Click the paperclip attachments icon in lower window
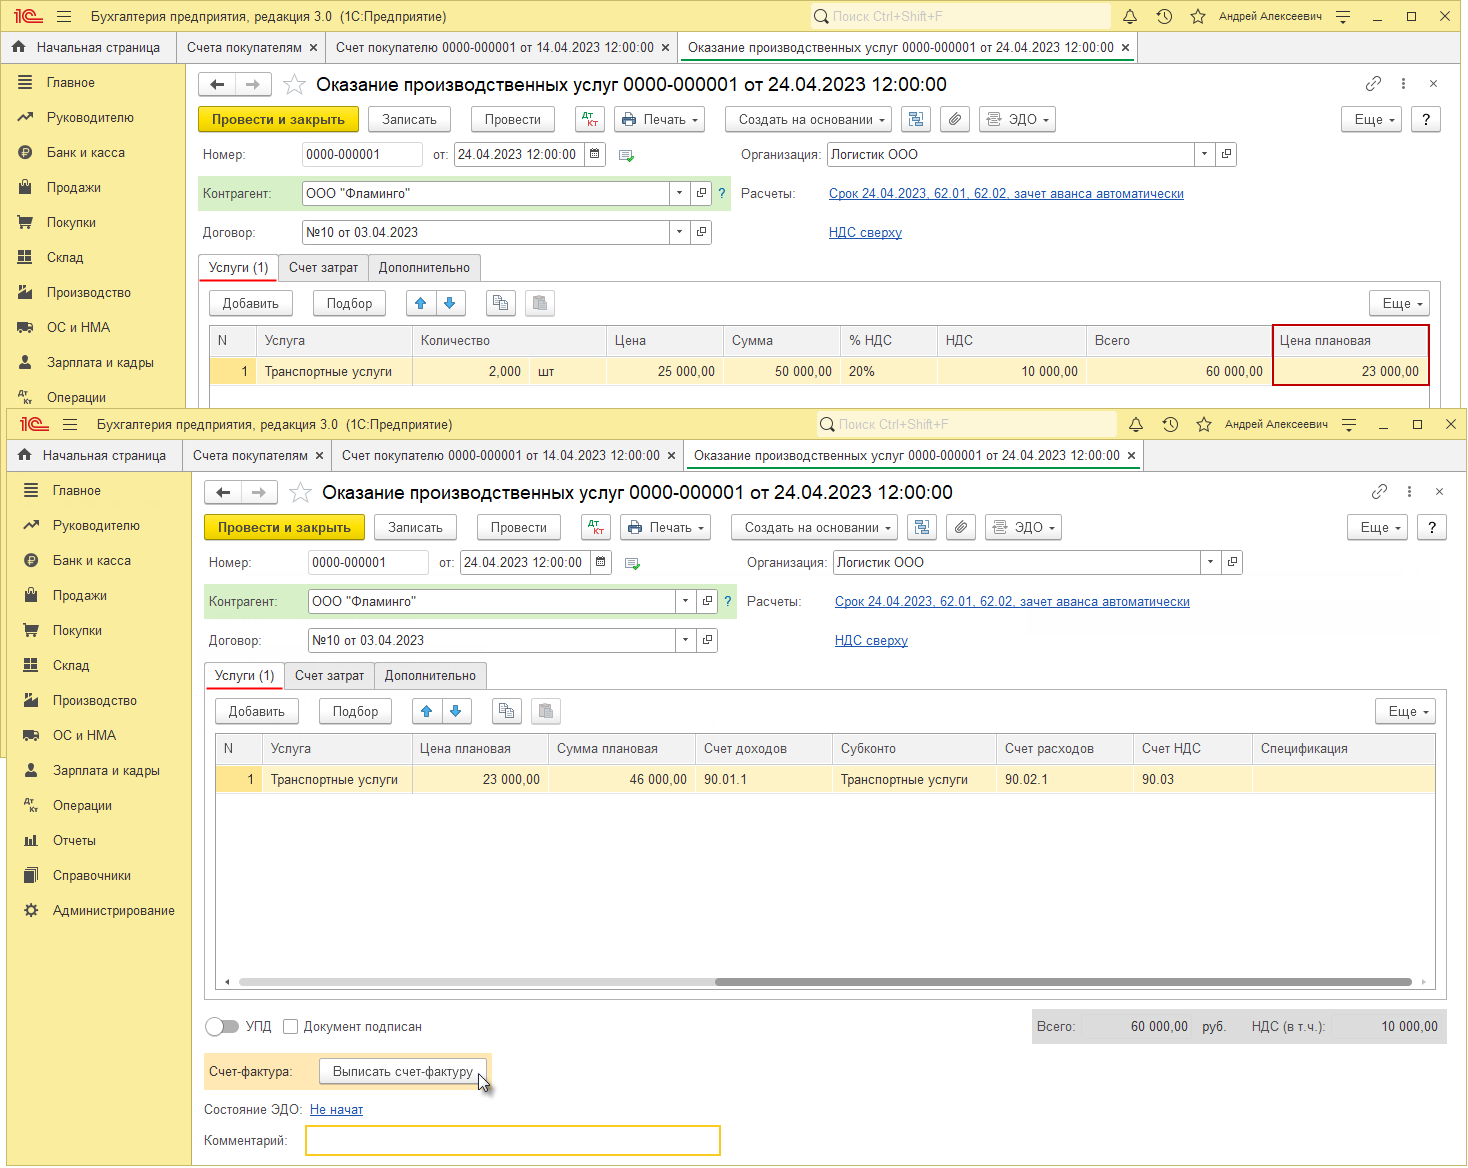Viewport: 1468px width, 1168px height. (961, 527)
